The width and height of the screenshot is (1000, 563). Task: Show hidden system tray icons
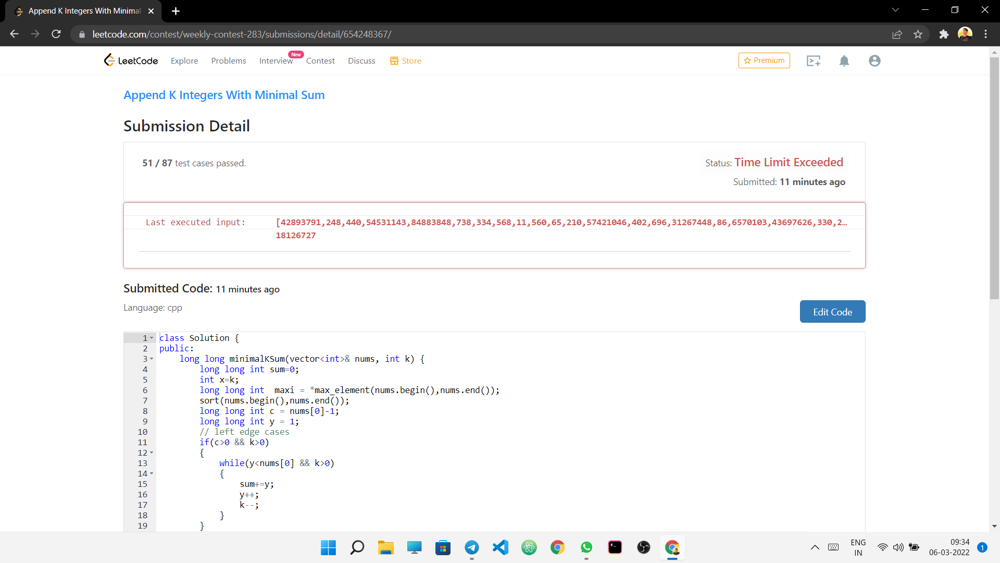point(814,547)
